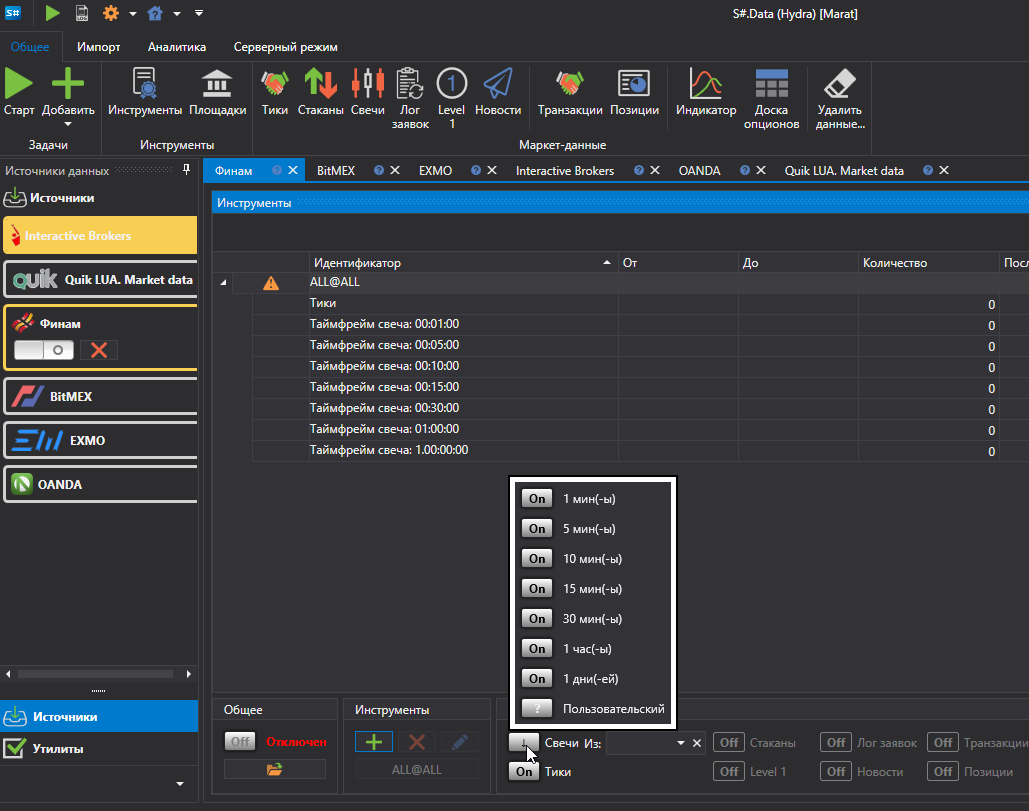Open Level 1 circle icon

452,84
